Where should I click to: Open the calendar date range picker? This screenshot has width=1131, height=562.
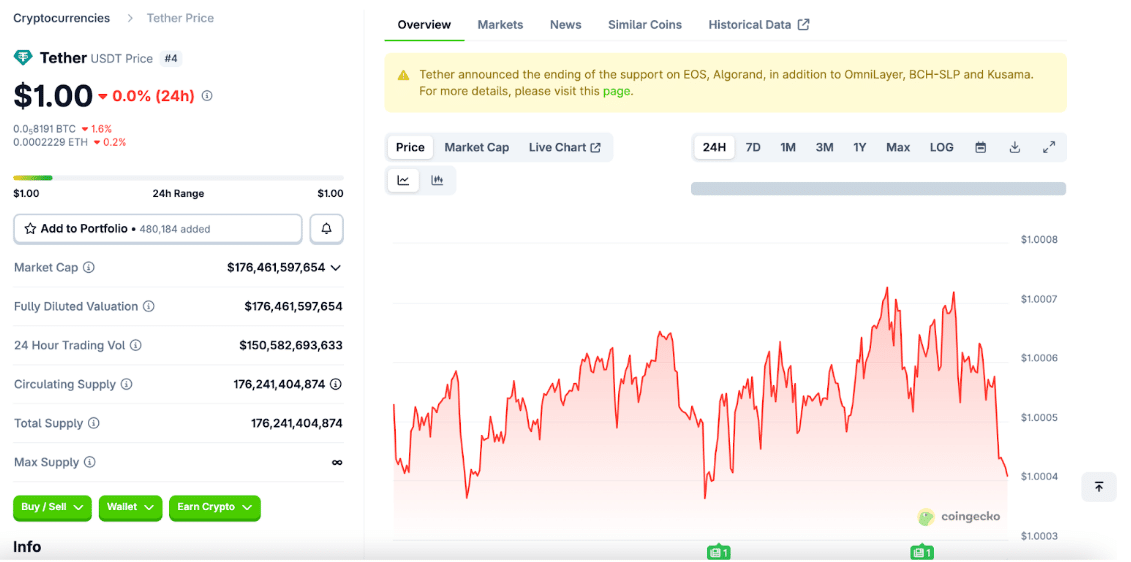click(981, 148)
